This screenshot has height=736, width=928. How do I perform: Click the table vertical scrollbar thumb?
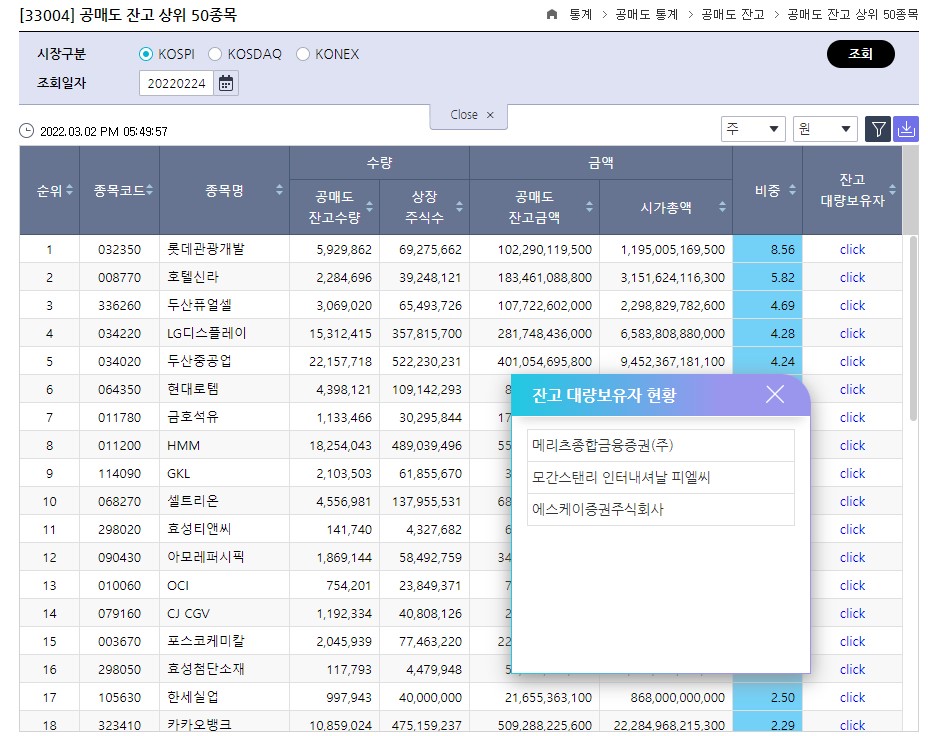tap(913, 328)
